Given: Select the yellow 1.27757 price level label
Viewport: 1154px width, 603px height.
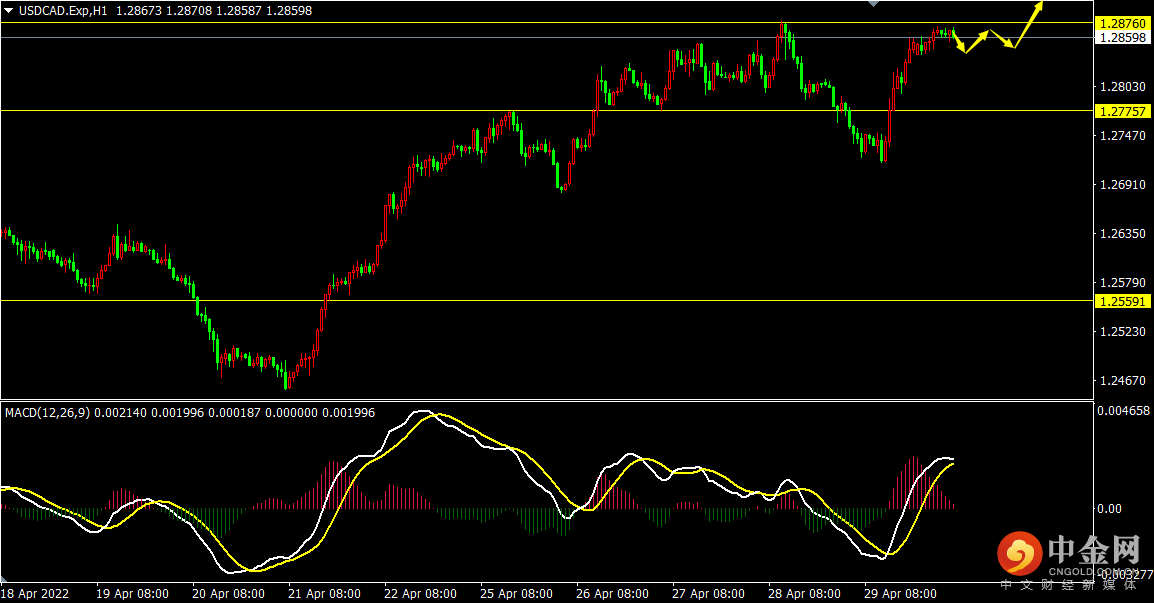Looking at the screenshot, I should [1122, 111].
